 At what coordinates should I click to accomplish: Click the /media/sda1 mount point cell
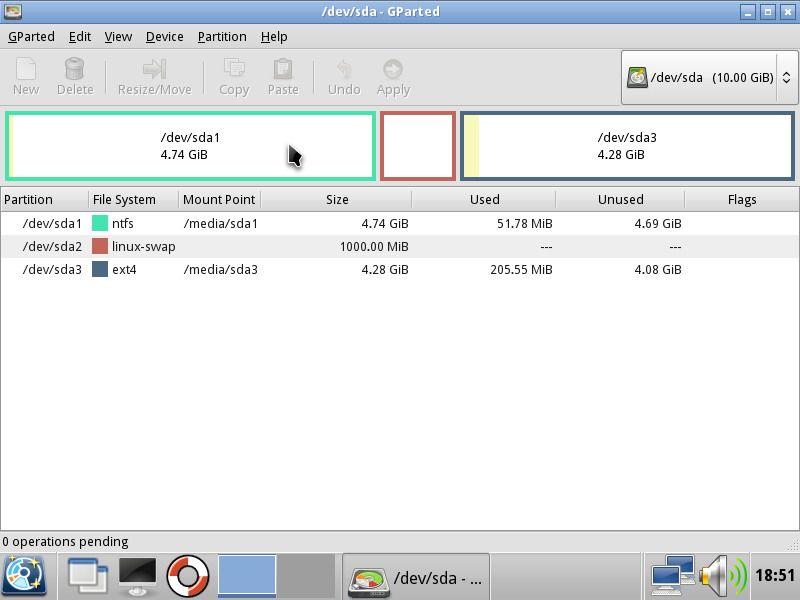tap(220, 223)
